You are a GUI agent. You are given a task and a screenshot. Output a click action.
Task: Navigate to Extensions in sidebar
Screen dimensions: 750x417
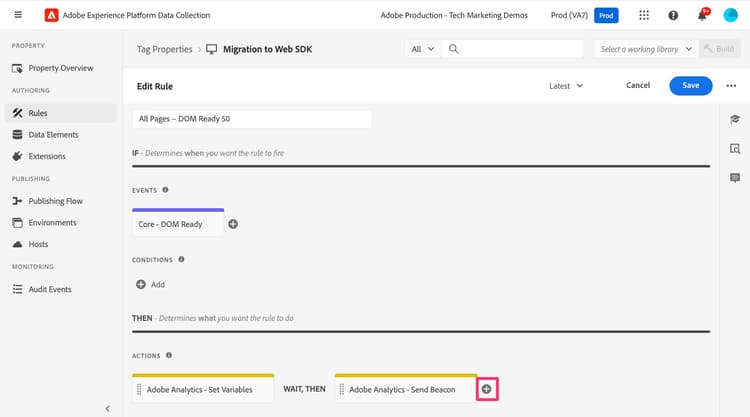[47, 157]
